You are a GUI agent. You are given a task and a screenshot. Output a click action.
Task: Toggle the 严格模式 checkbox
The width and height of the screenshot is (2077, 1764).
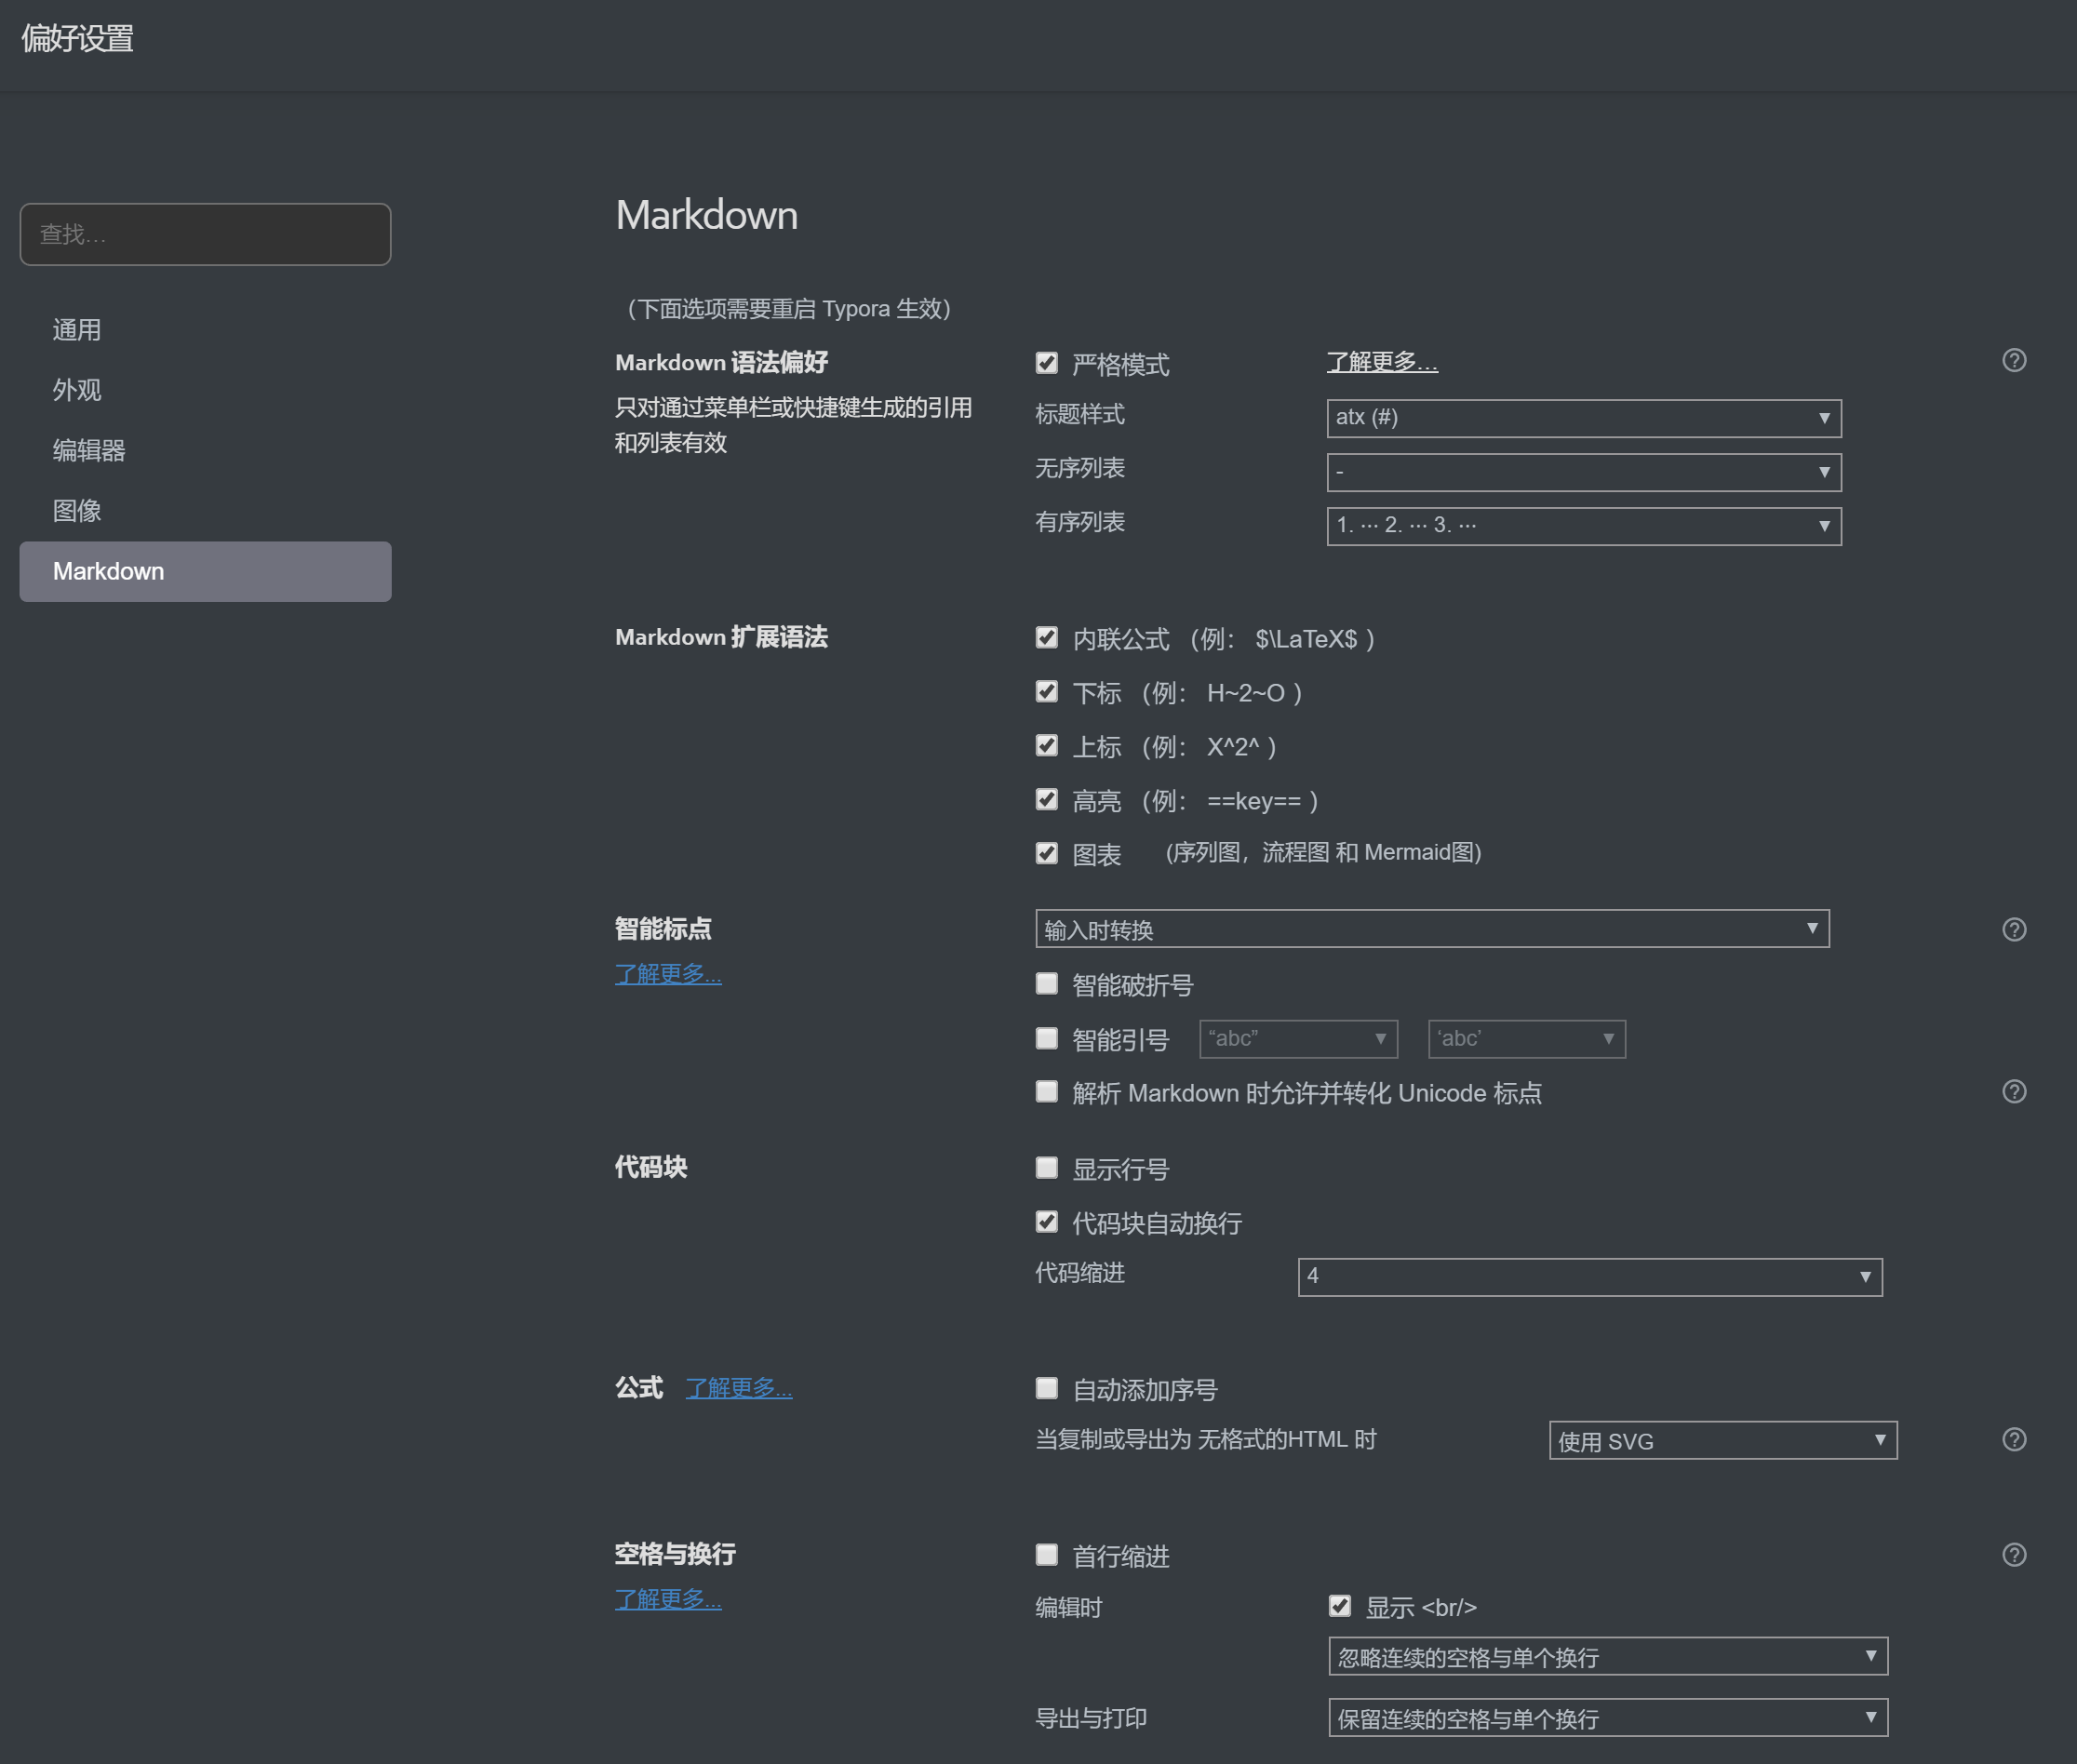(x=1046, y=363)
